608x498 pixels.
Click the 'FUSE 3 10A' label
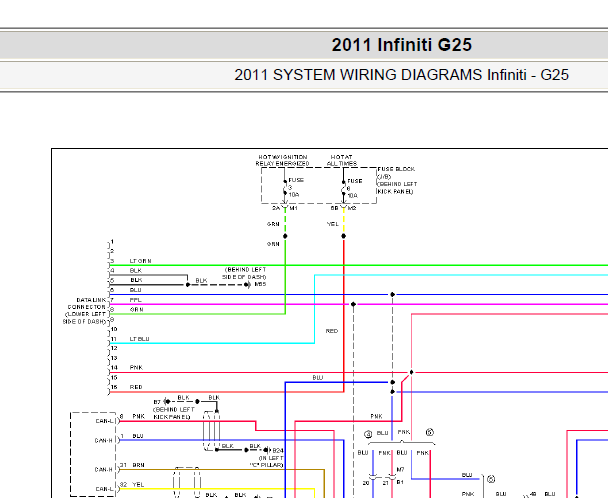(296, 187)
